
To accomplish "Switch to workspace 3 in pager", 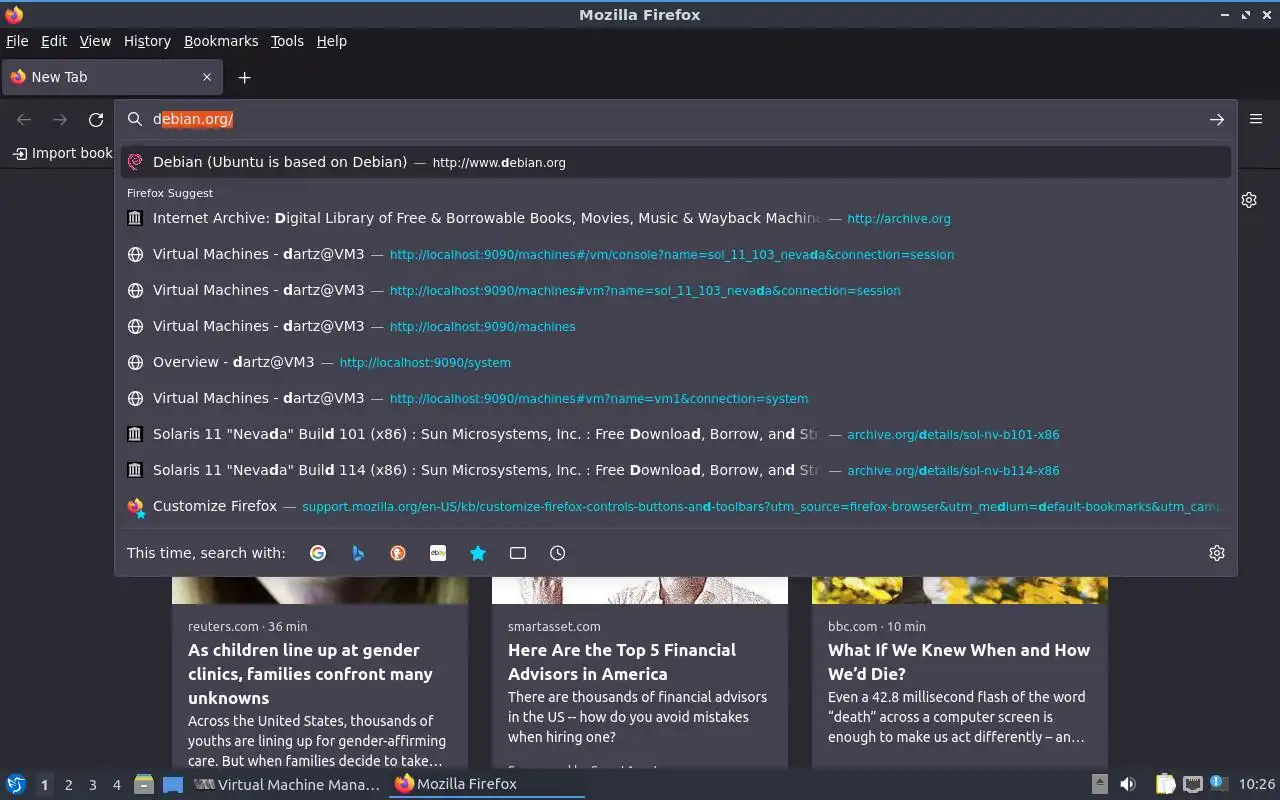I will [x=92, y=785].
